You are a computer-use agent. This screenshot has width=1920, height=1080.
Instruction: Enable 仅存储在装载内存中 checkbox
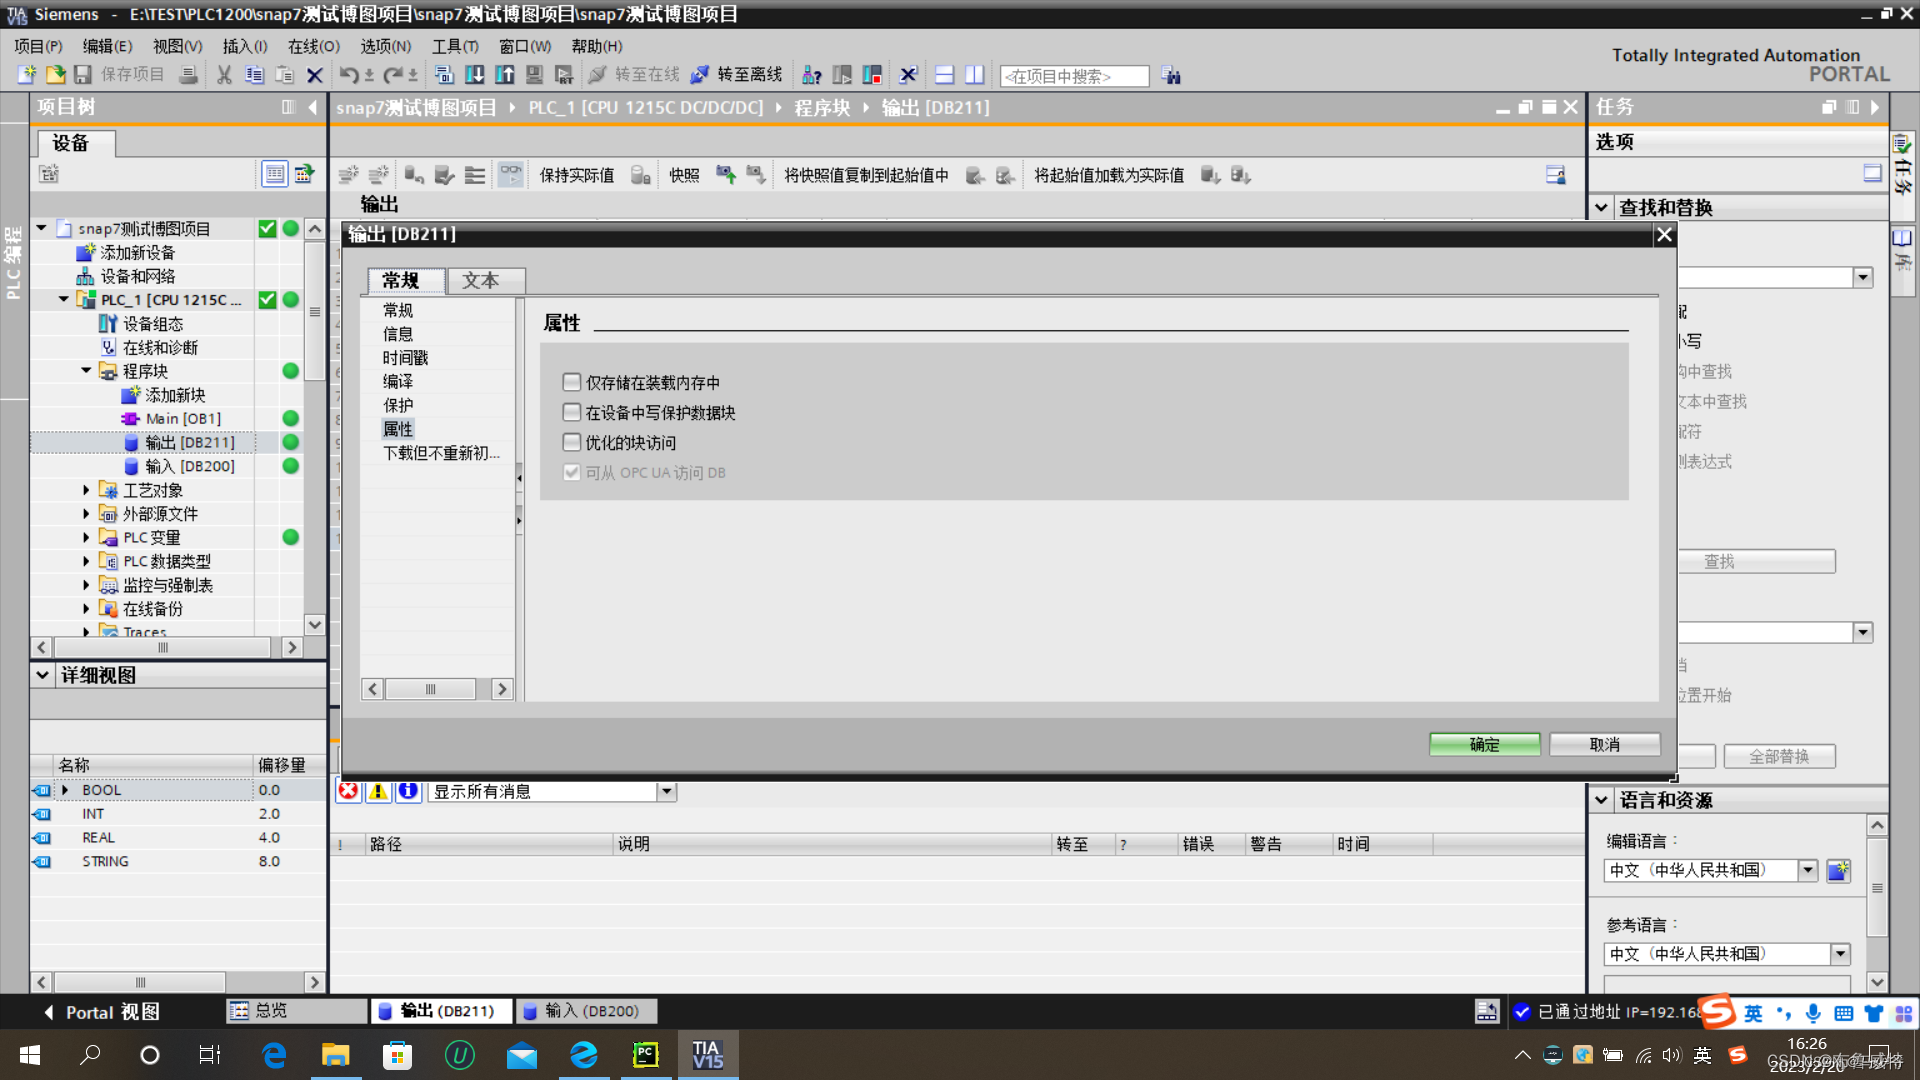click(572, 382)
